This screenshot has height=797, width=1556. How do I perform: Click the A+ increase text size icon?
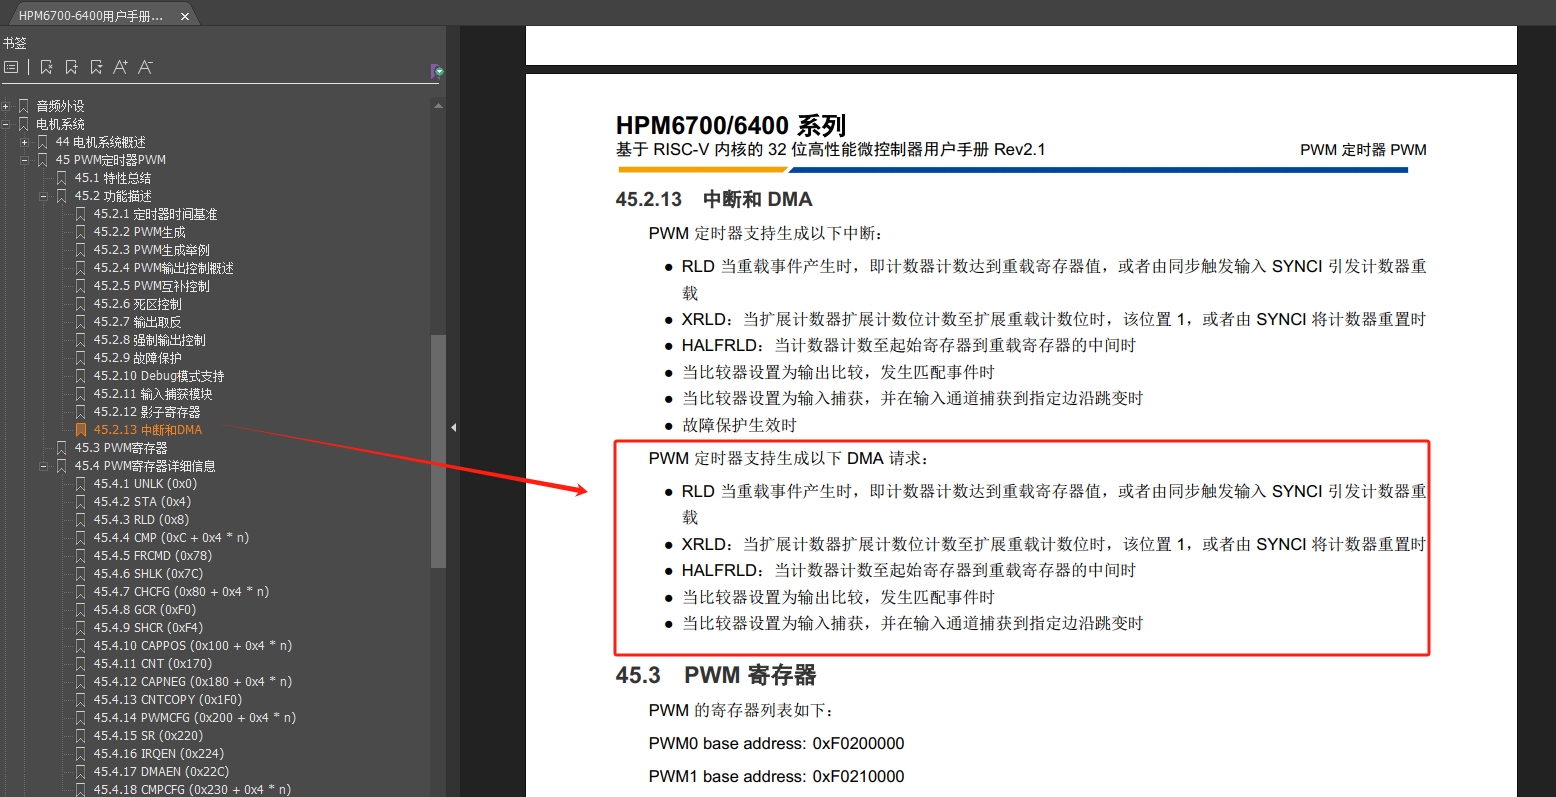[x=120, y=67]
